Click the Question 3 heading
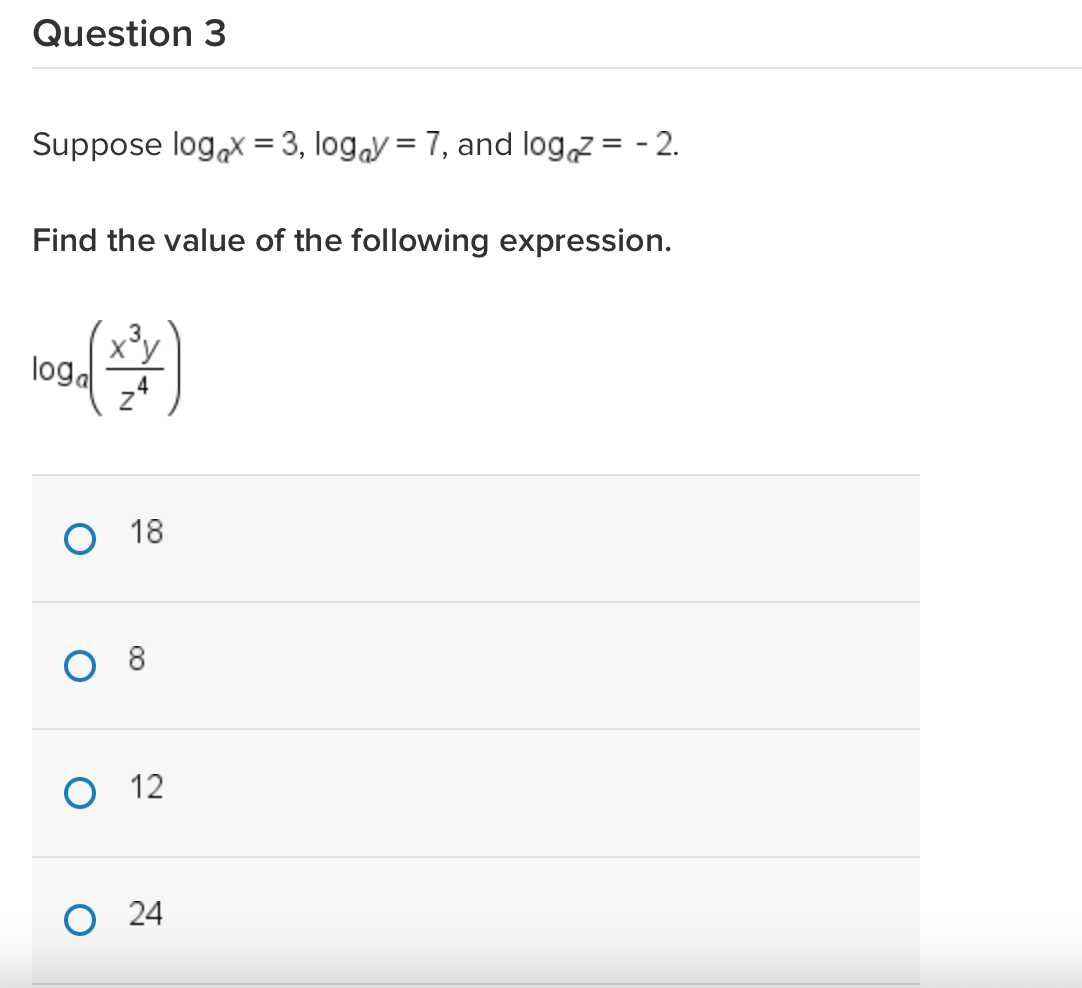The image size is (1082, 988). click(129, 33)
